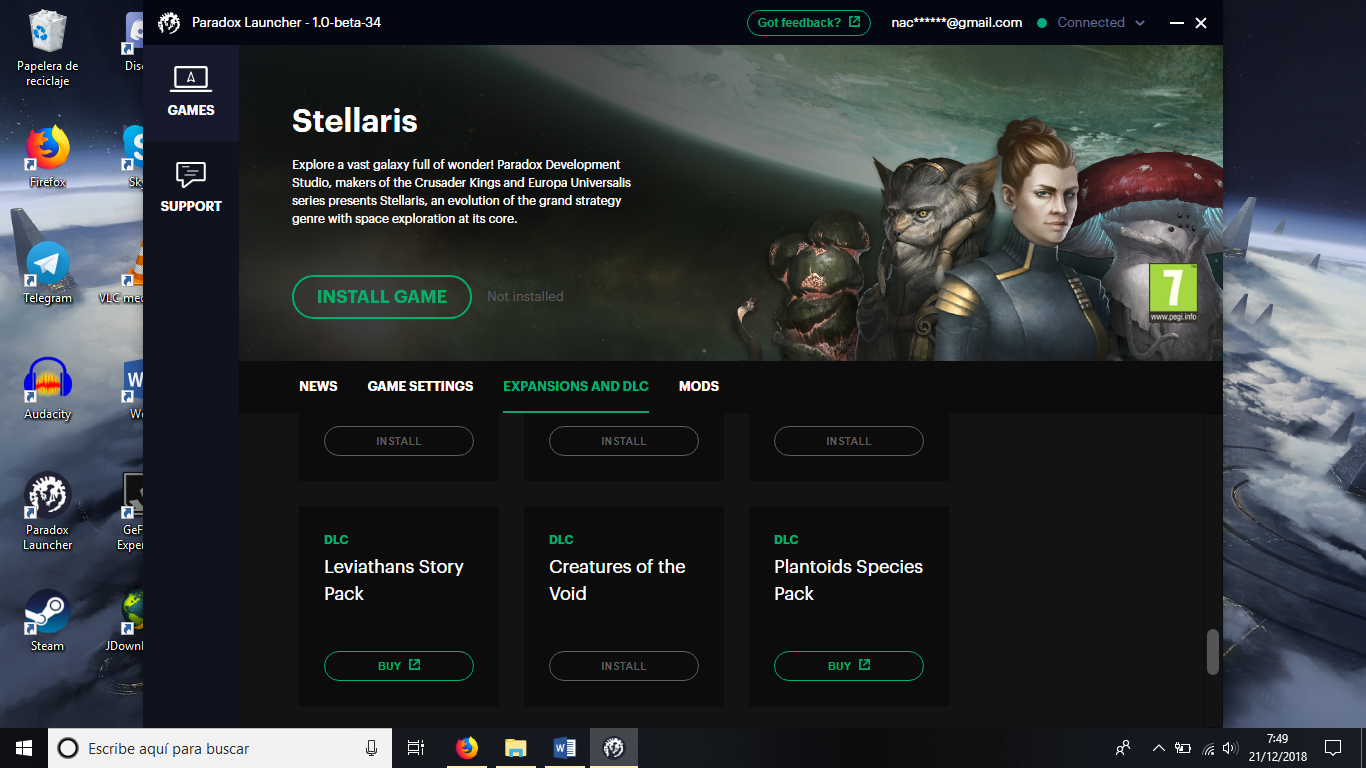Switch to the MODS tab
Viewport: 1366px width, 768px height.
pos(698,386)
